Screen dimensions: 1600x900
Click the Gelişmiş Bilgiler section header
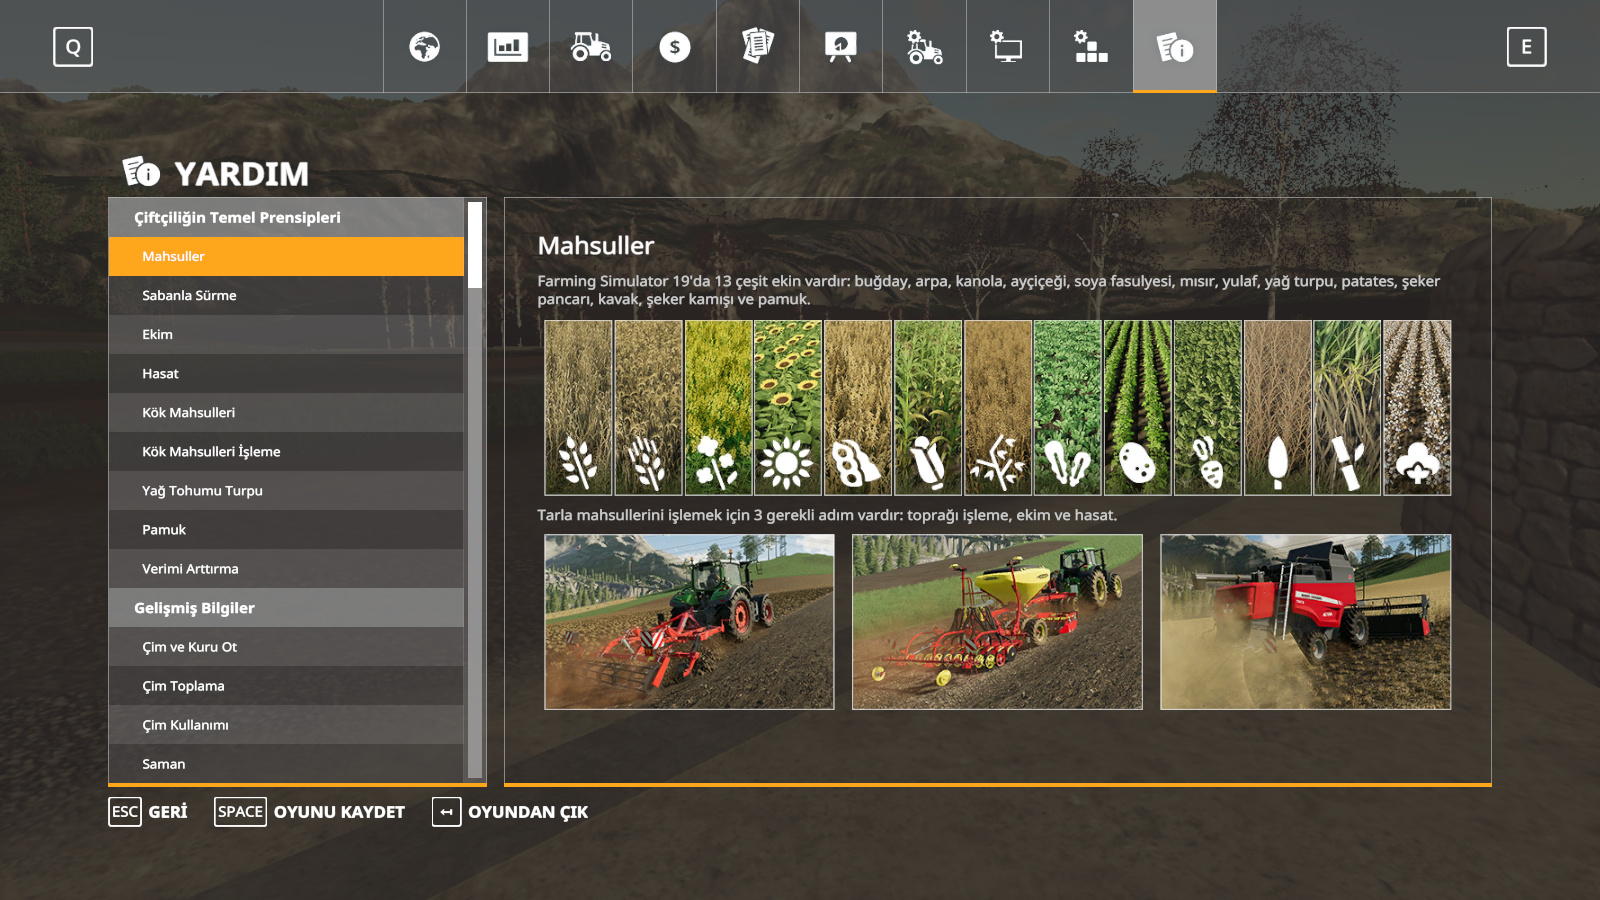[x=286, y=608]
